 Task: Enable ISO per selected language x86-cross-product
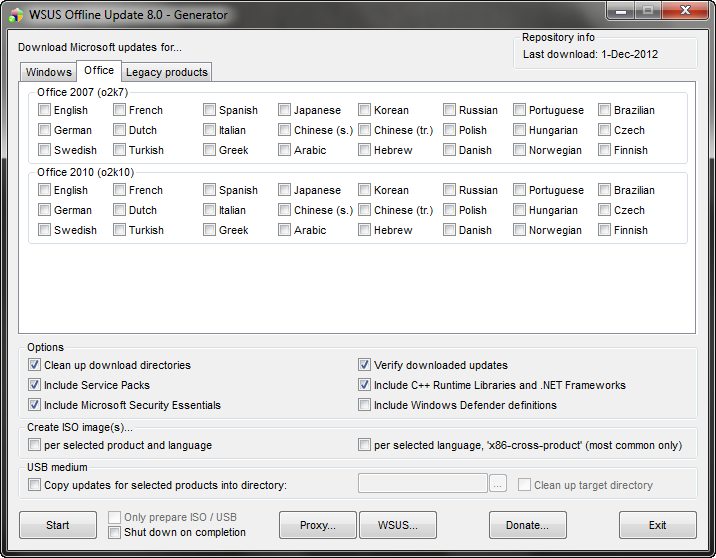pyautogui.click(x=364, y=444)
